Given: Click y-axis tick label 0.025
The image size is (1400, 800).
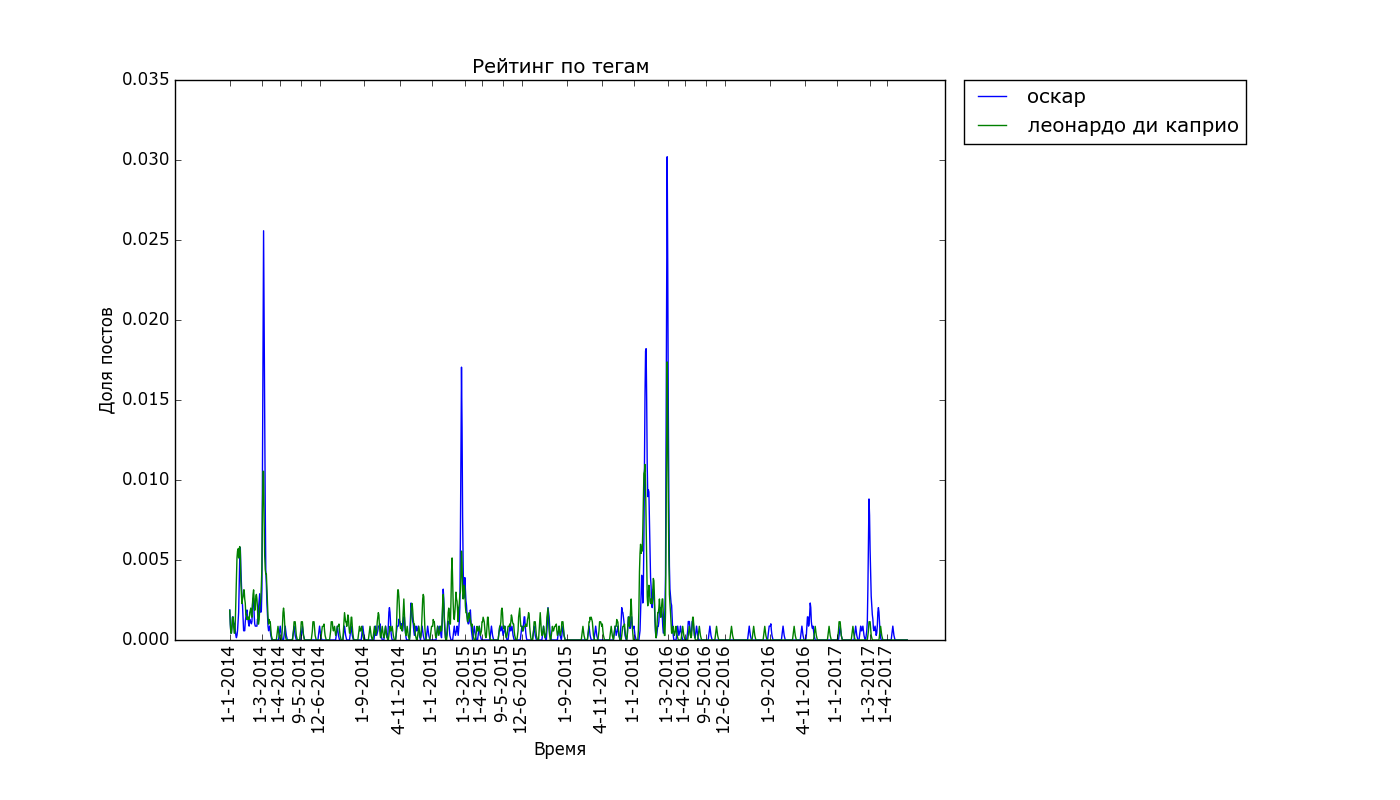Looking at the screenshot, I should point(145,240).
